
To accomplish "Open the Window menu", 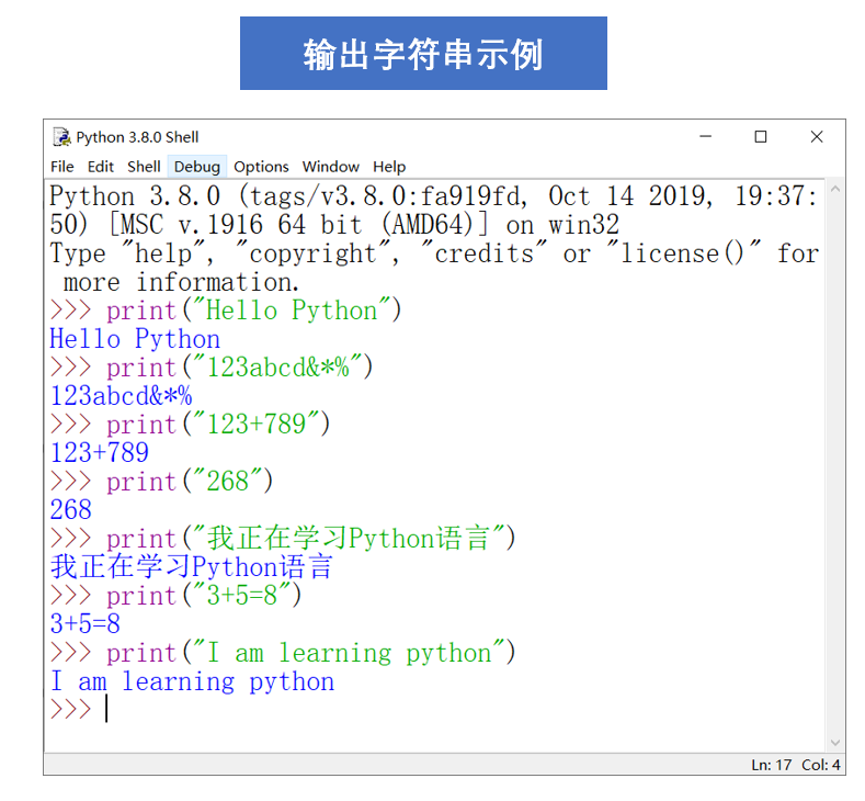I will pyautogui.click(x=330, y=167).
